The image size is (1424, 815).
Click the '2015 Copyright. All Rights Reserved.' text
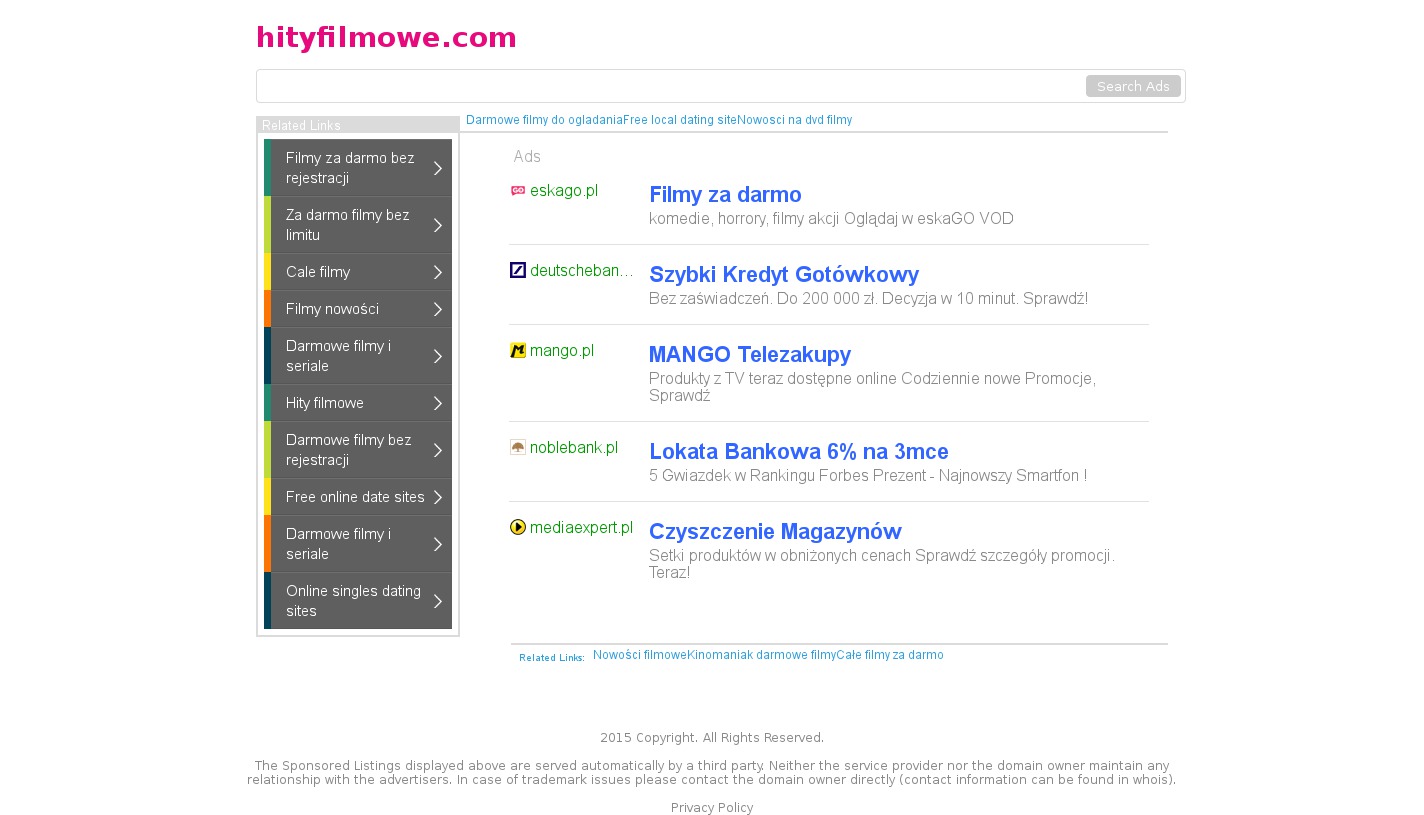[712, 738]
